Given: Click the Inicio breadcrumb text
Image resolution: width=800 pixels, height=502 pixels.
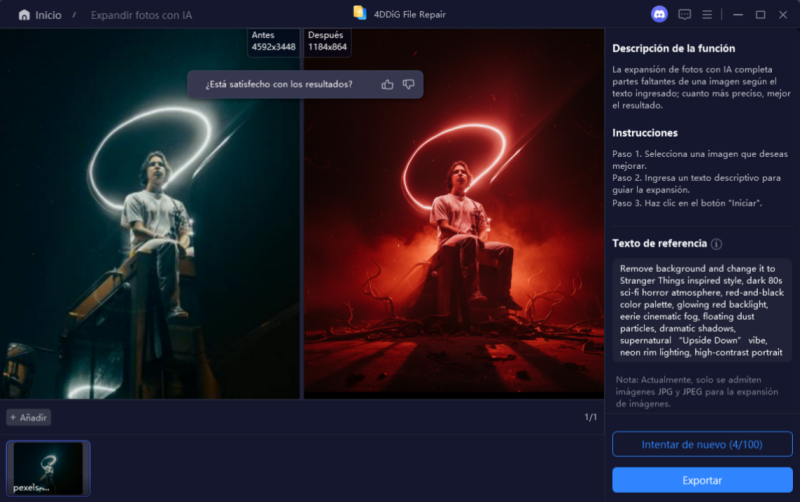Looking at the screenshot, I should tap(48, 15).
